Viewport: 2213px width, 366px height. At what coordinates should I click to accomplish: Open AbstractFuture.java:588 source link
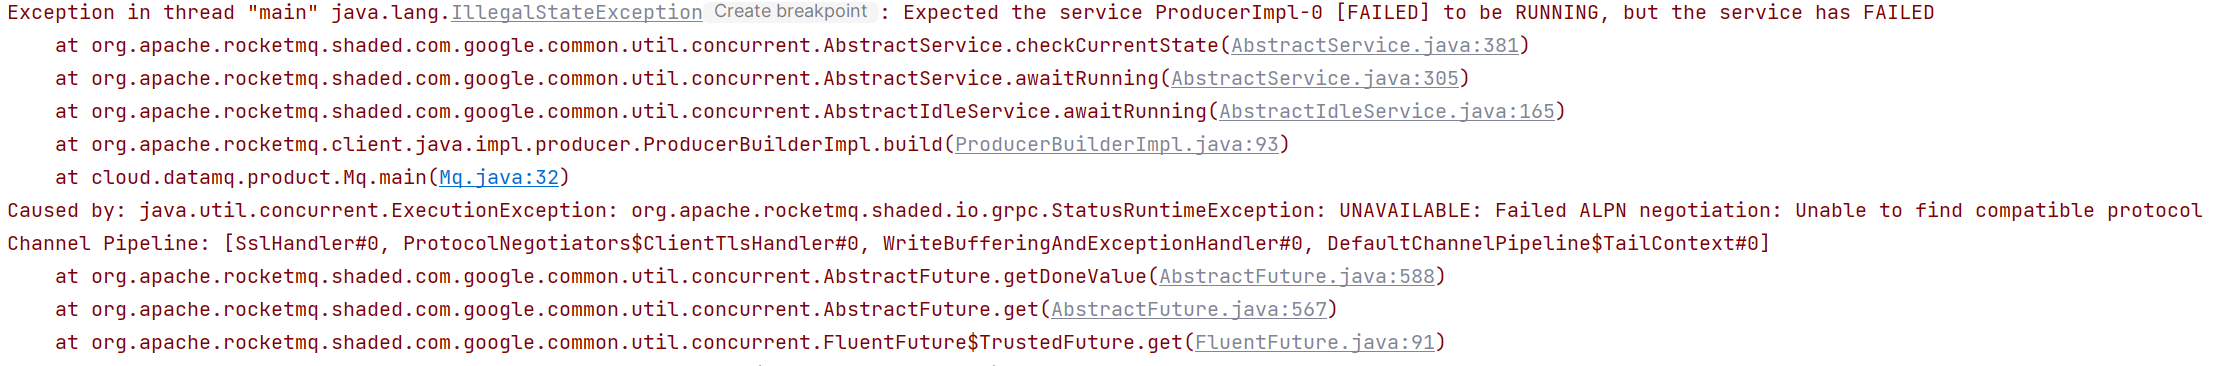[1297, 277]
